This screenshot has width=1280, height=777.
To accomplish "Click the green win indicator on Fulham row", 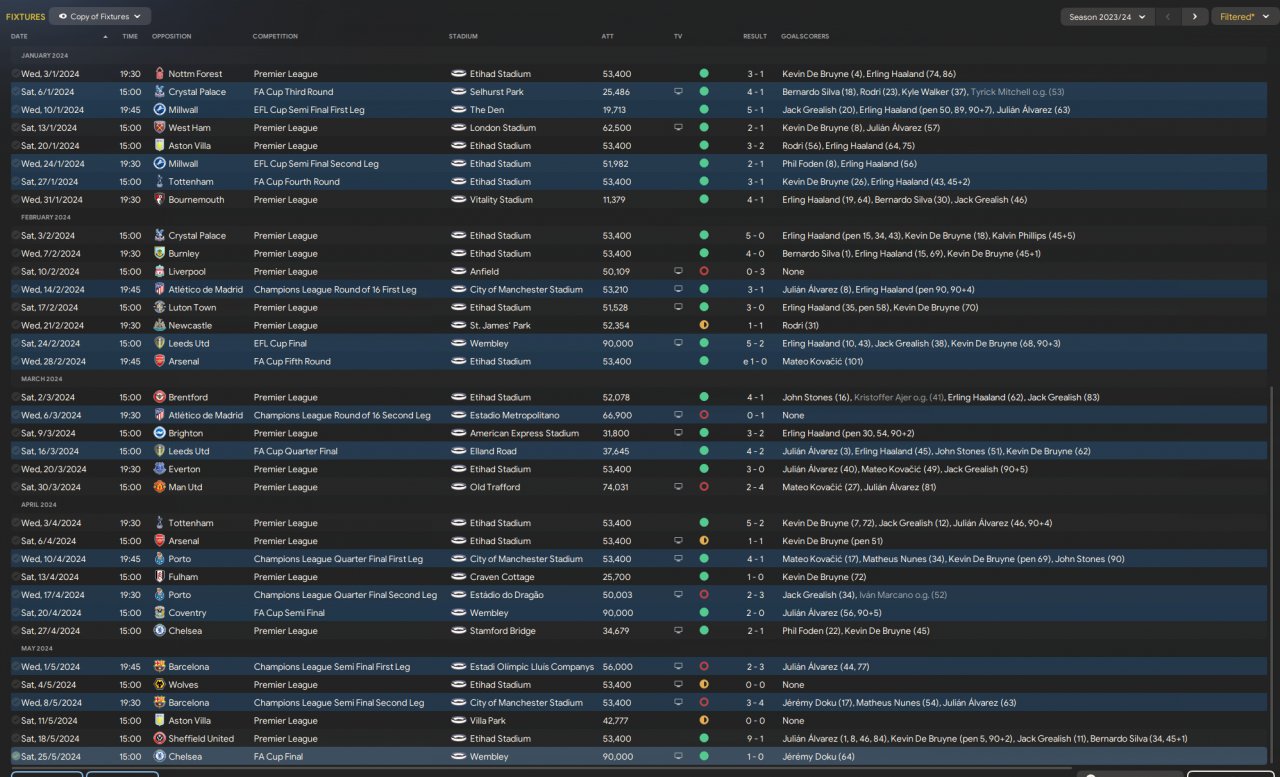I will click(x=704, y=578).
